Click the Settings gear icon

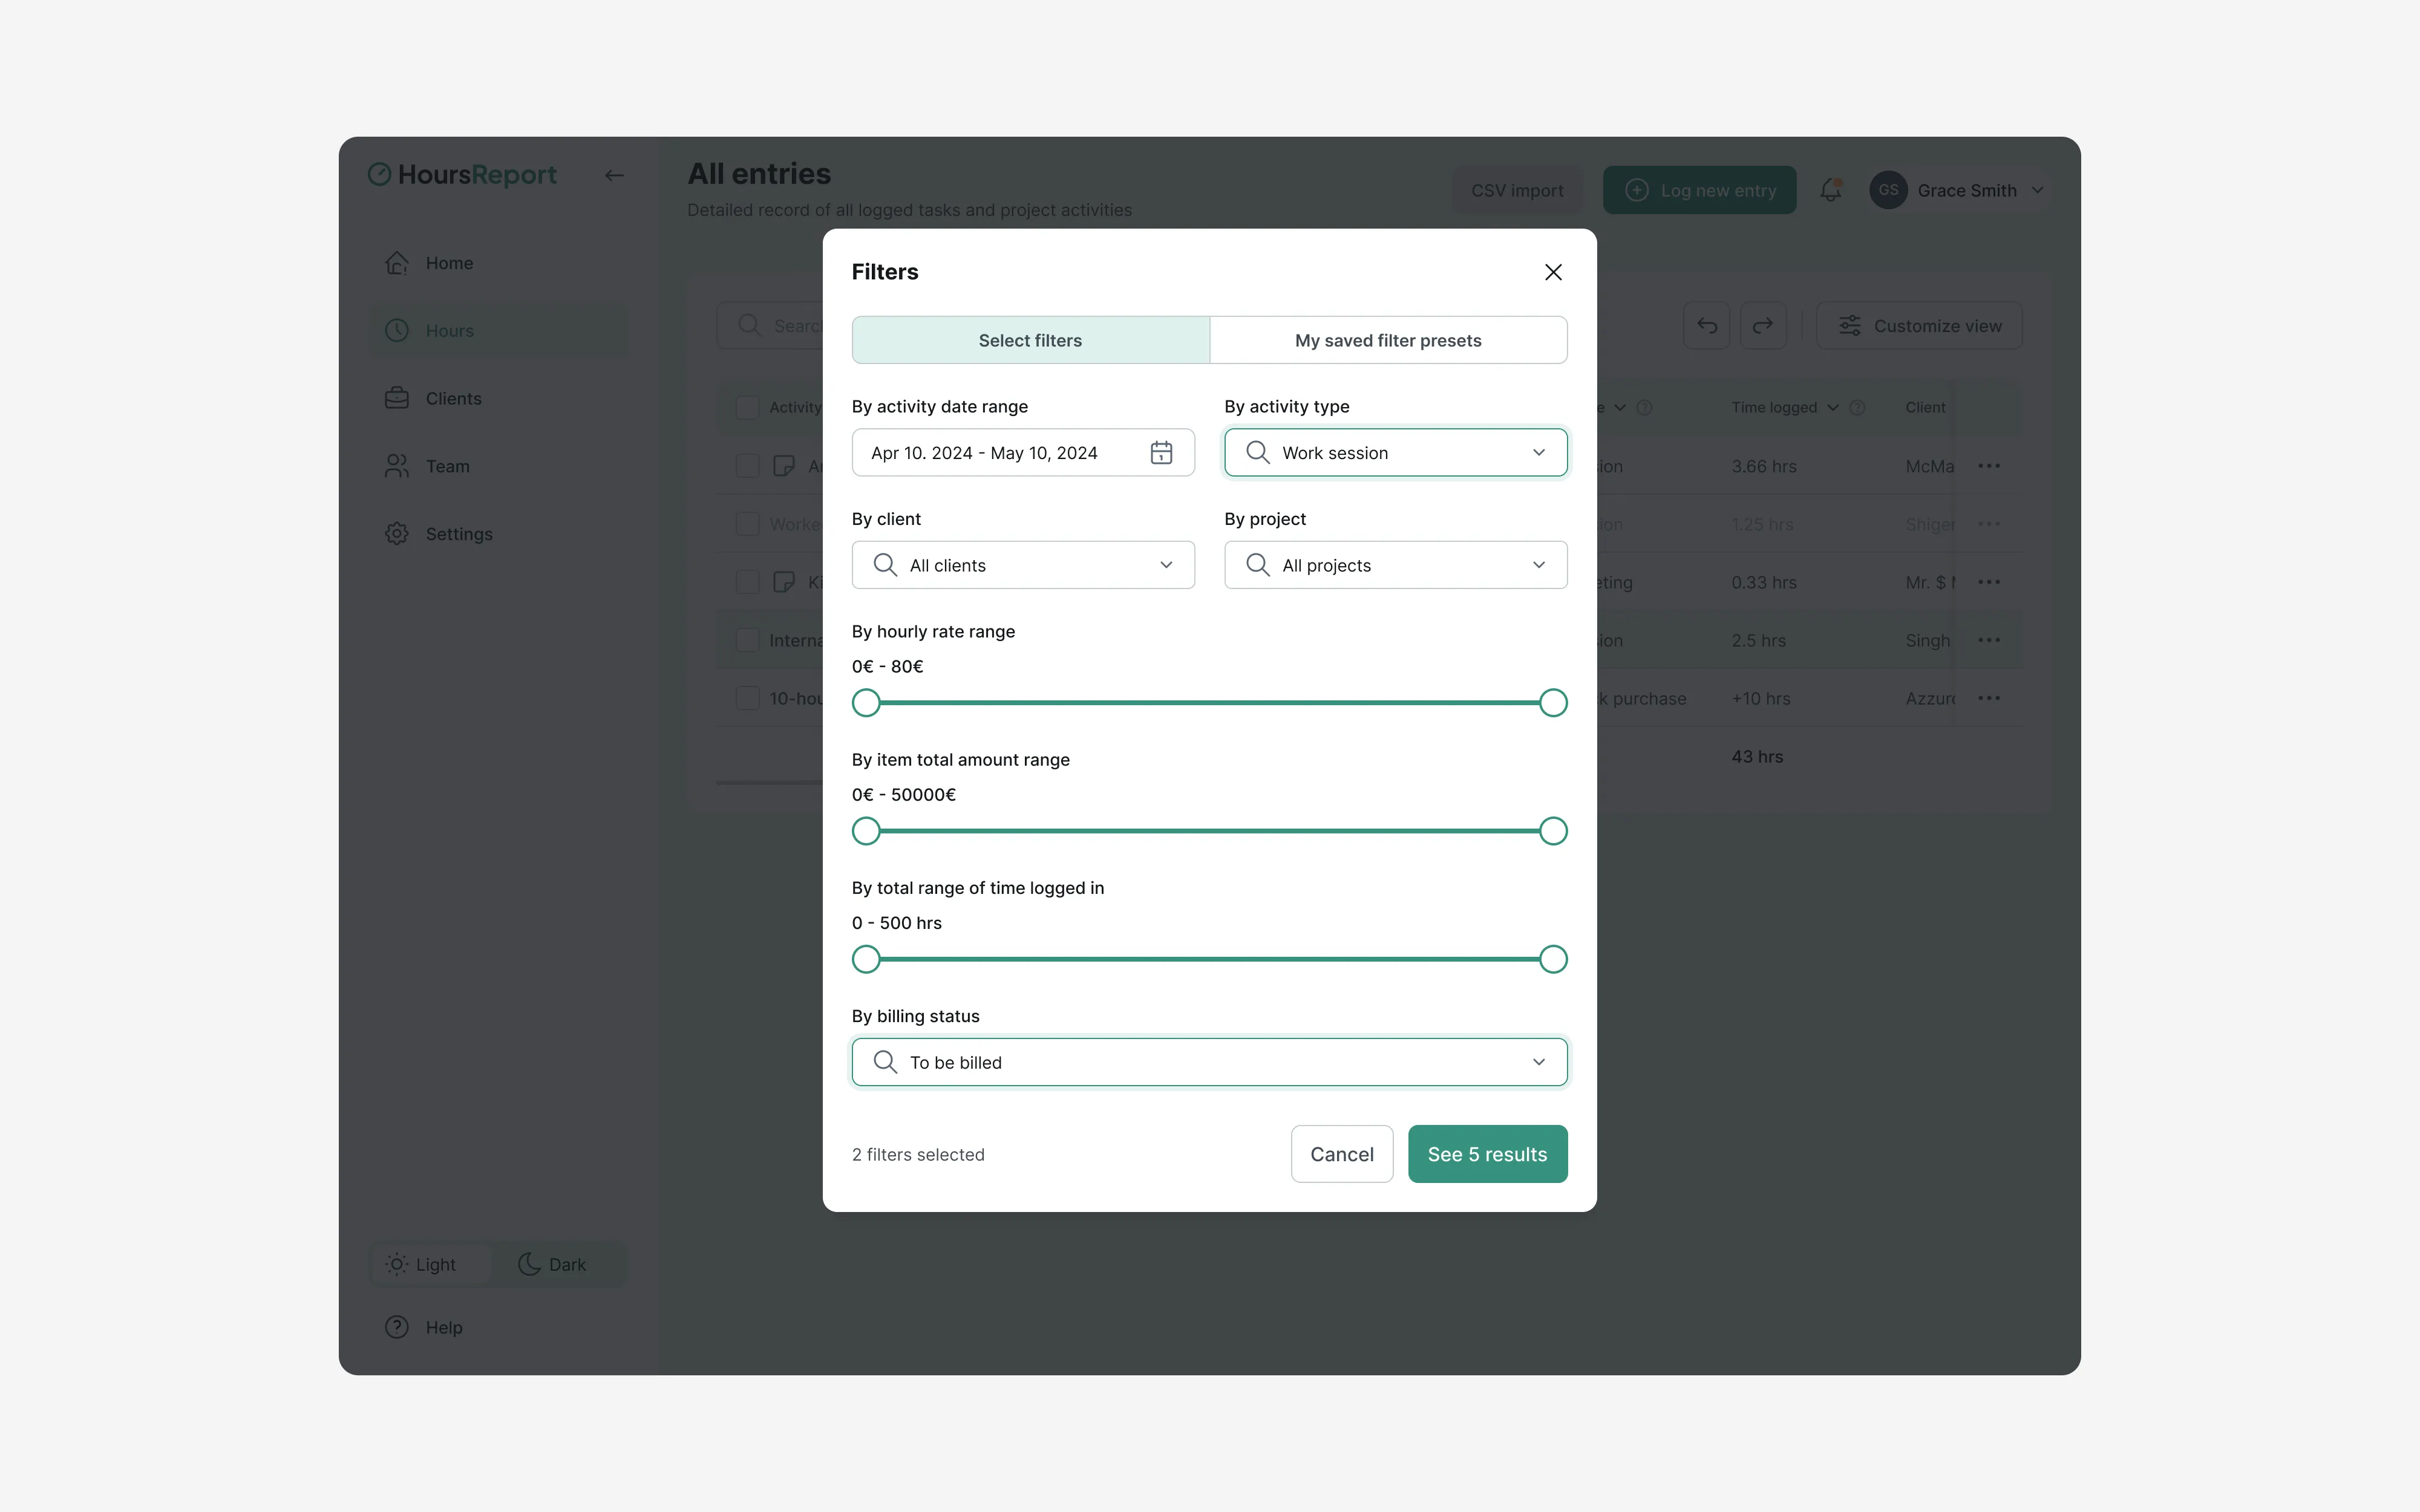click(397, 534)
